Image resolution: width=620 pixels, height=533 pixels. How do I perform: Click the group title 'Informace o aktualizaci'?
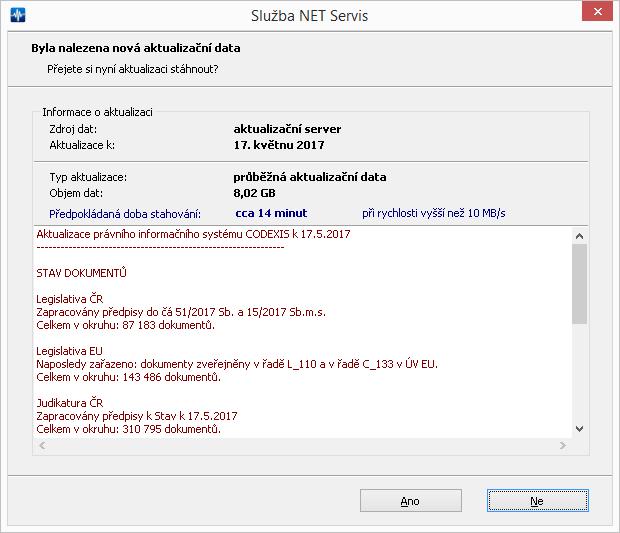pos(97,112)
